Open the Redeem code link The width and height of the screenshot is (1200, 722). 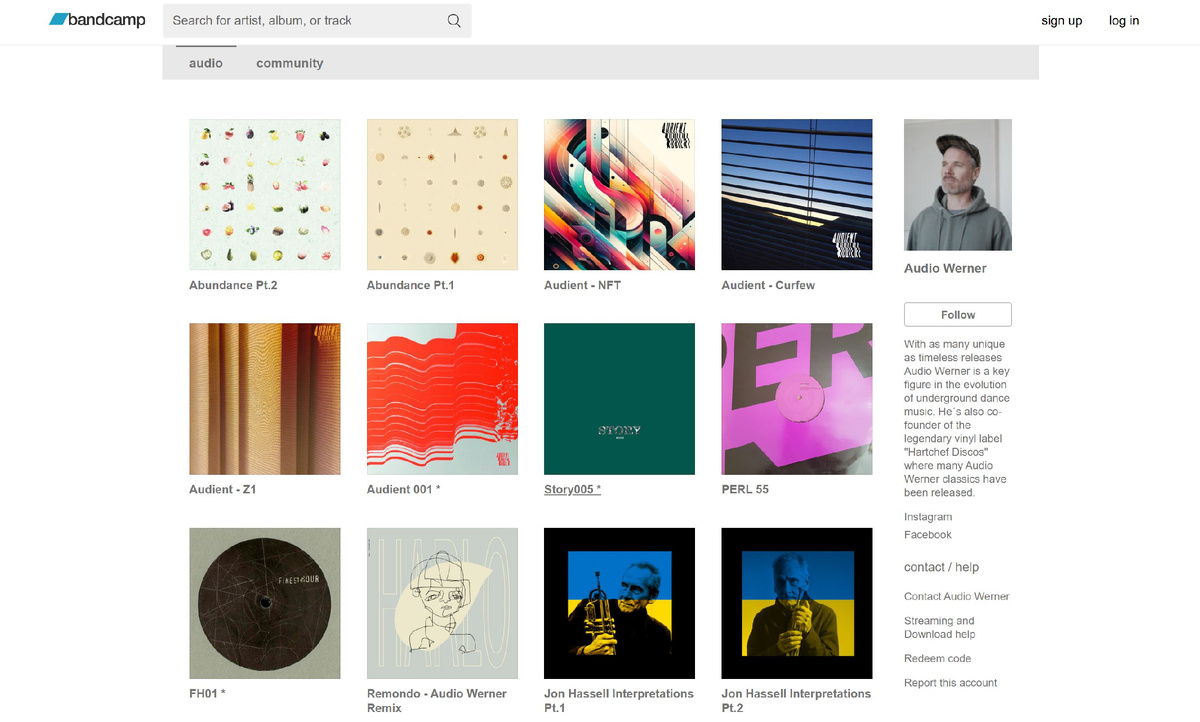pos(938,658)
